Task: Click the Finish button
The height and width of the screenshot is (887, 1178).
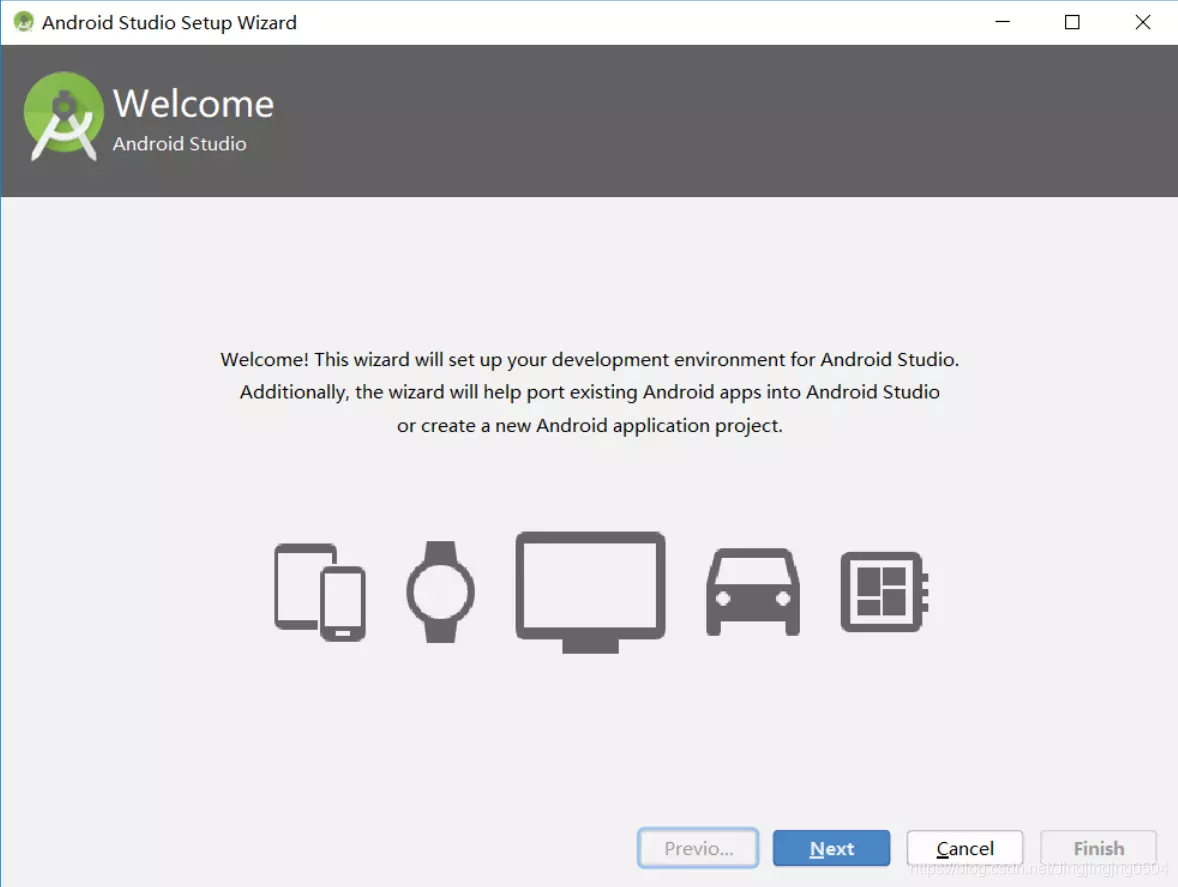Action: point(1098,849)
